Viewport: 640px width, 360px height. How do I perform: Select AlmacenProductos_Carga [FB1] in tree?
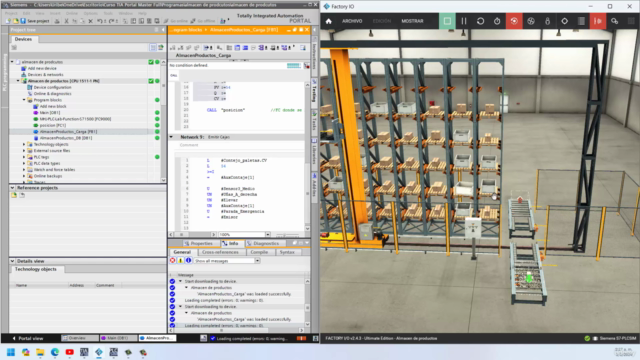click(68, 131)
